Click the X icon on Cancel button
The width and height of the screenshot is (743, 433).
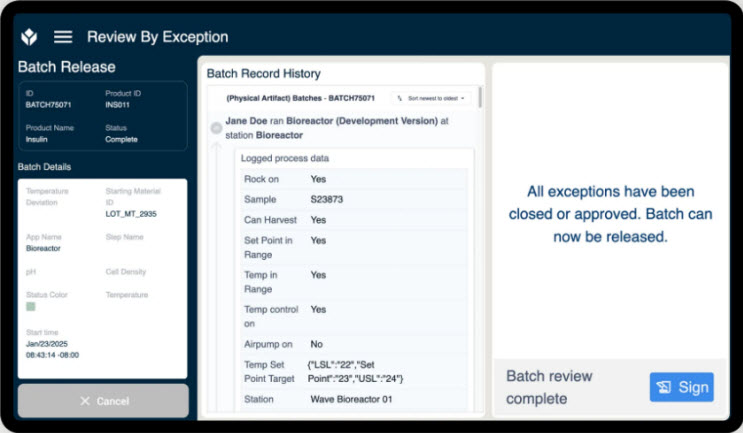click(x=84, y=401)
